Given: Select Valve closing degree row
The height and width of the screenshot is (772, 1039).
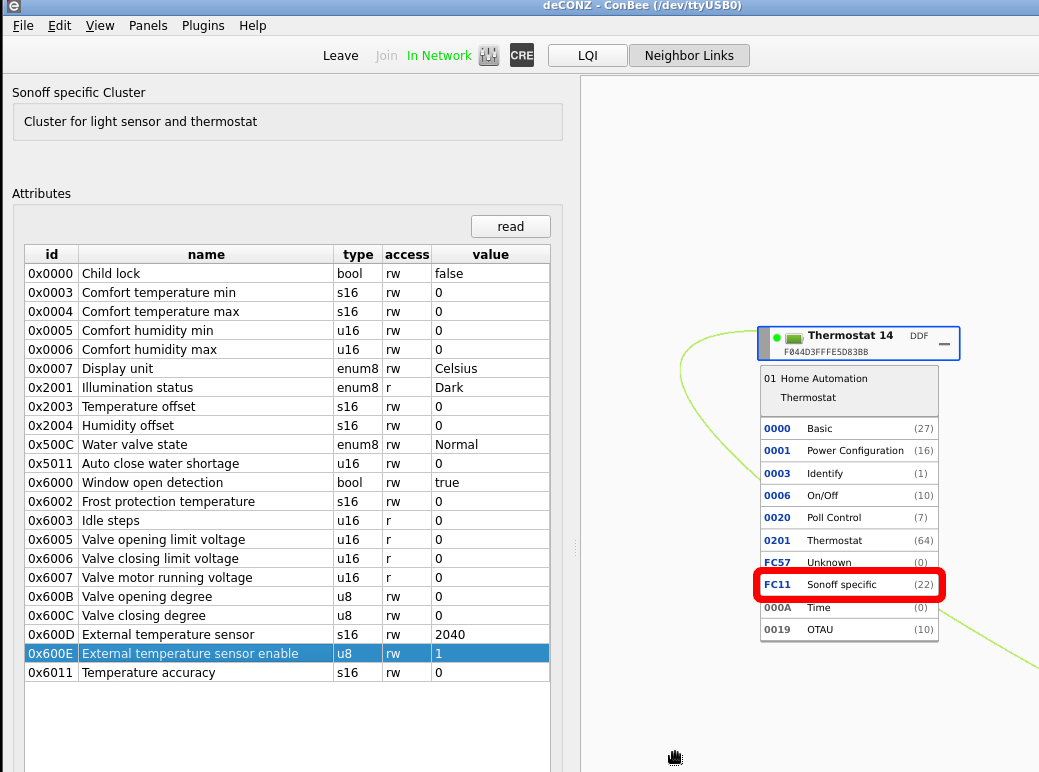Looking at the screenshot, I should 287,616.
